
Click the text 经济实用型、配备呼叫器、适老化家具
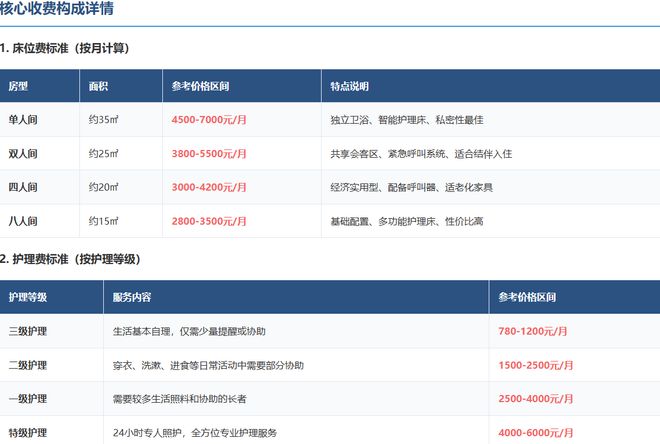point(411,187)
